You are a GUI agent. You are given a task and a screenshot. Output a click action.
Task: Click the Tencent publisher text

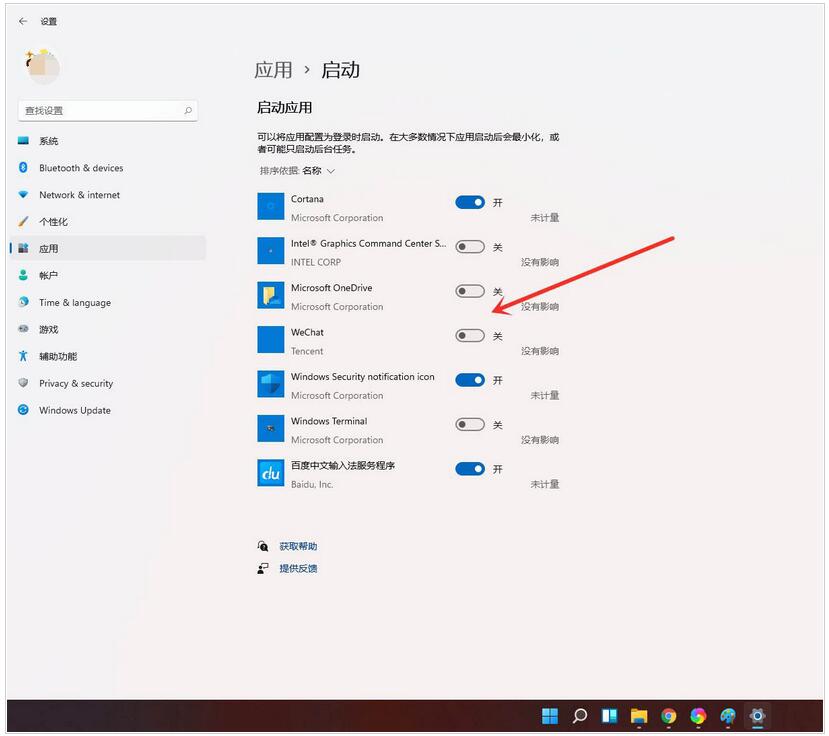point(307,351)
